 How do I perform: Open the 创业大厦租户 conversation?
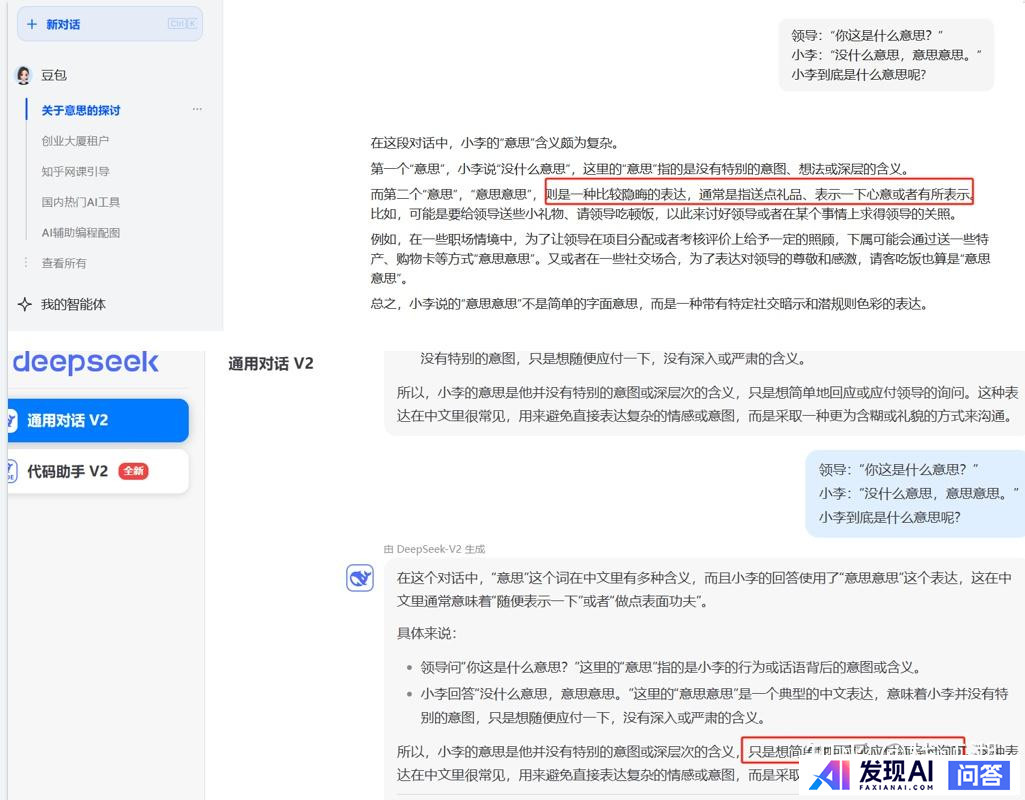(x=75, y=141)
